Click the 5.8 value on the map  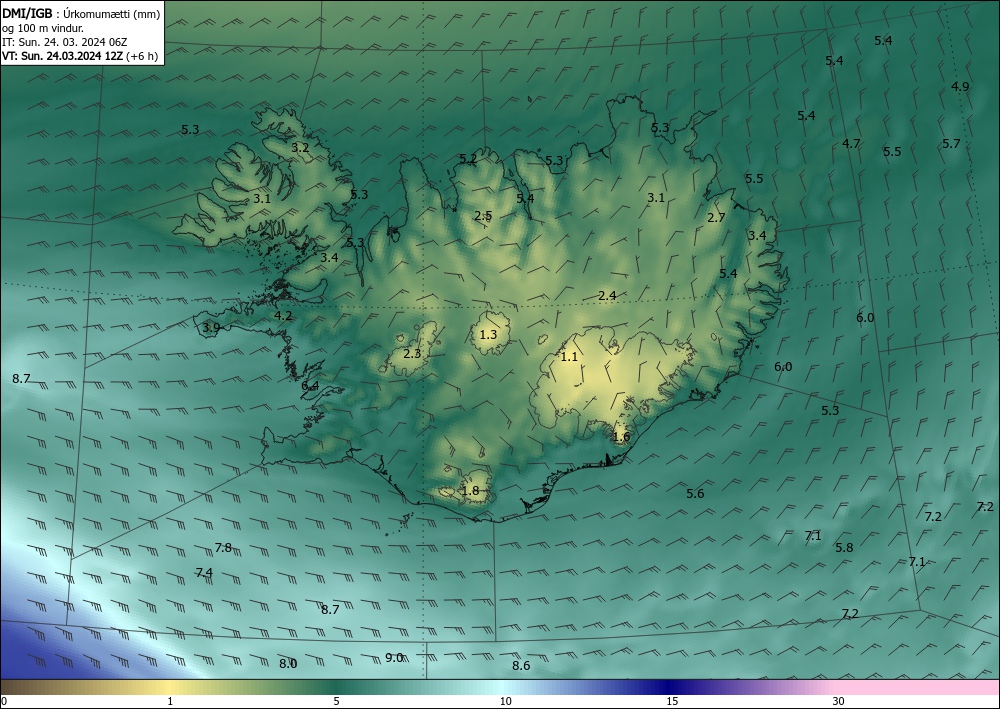pyautogui.click(x=844, y=548)
